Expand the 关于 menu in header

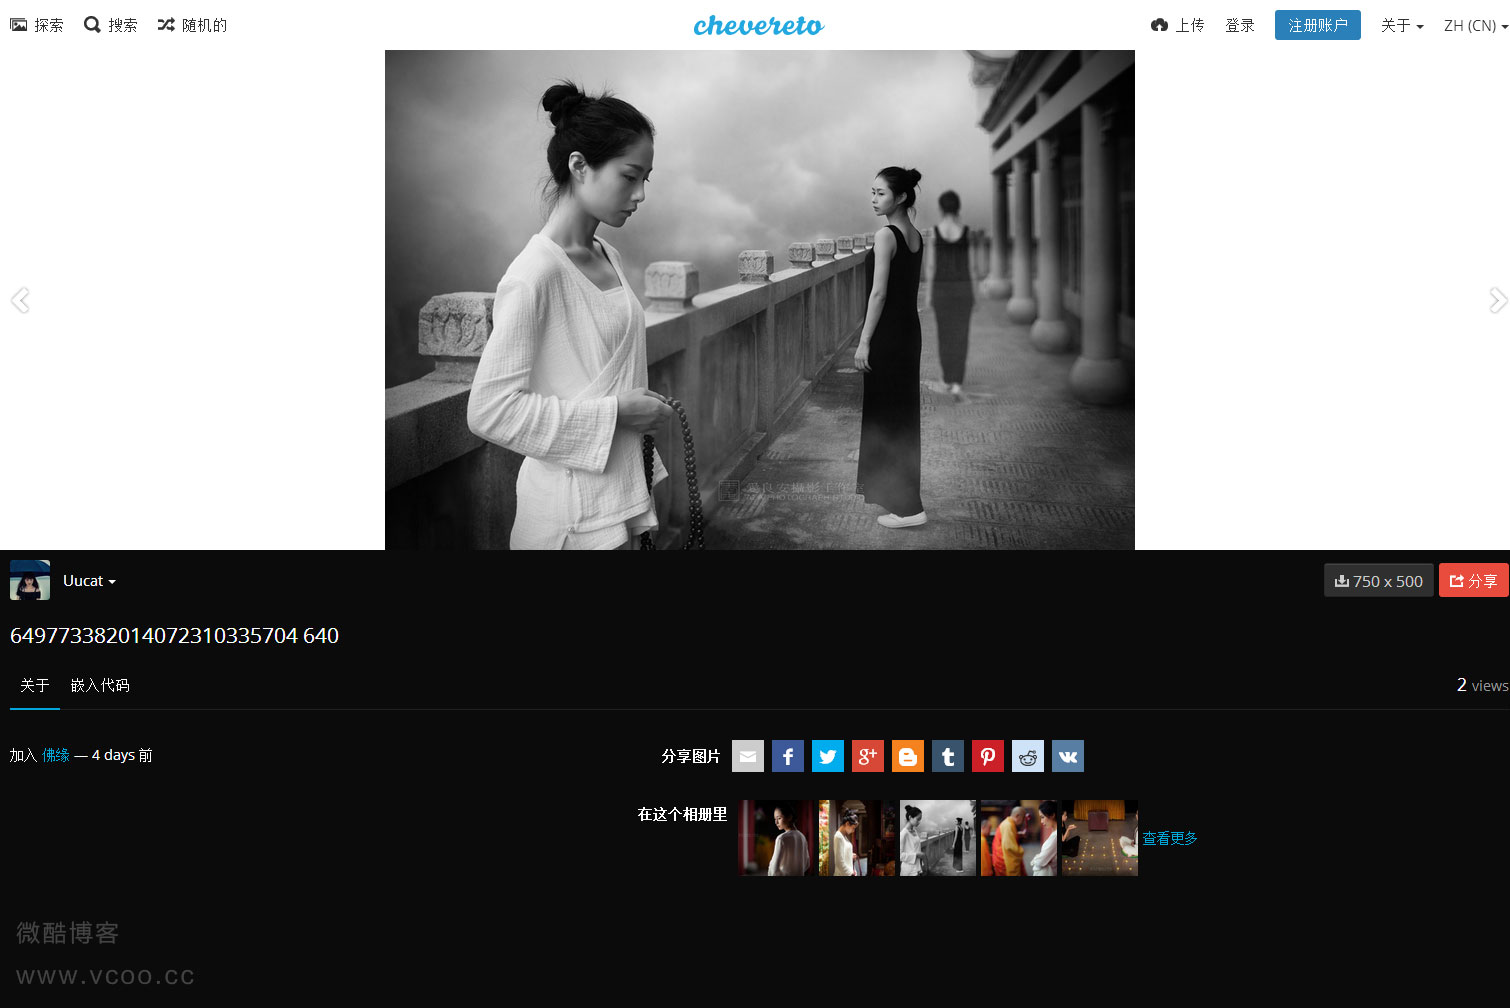point(1401,25)
